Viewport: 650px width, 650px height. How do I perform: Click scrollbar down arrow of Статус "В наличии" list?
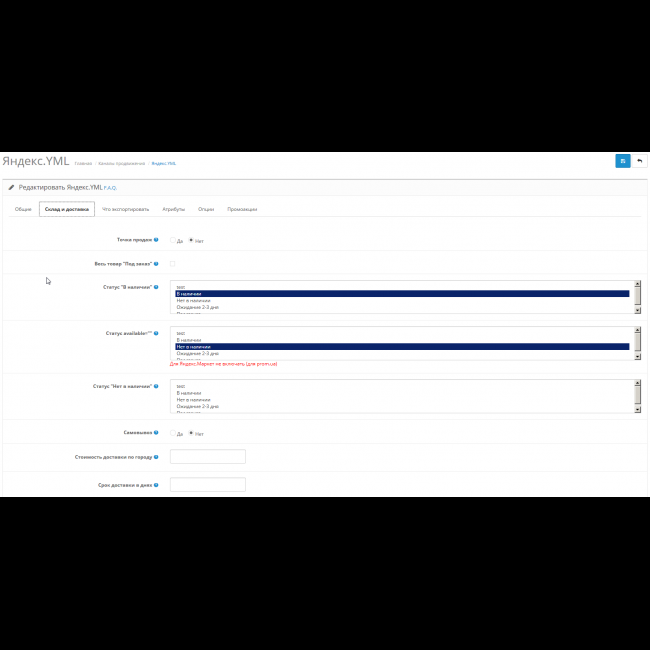pos(637,312)
